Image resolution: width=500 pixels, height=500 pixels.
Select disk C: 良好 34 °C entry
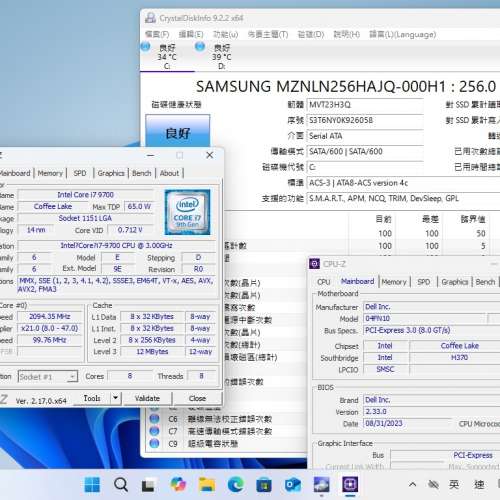(167, 57)
